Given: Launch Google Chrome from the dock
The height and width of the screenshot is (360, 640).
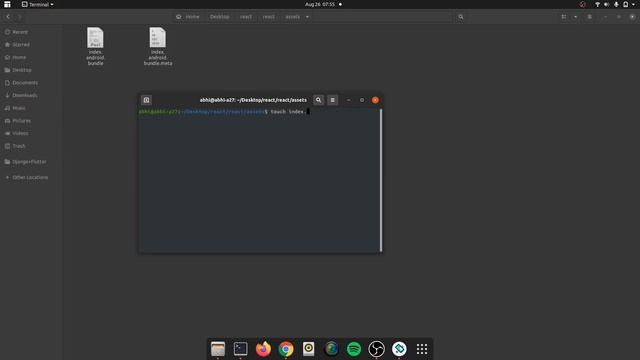Looking at the screenshot, I should point(286,349).
